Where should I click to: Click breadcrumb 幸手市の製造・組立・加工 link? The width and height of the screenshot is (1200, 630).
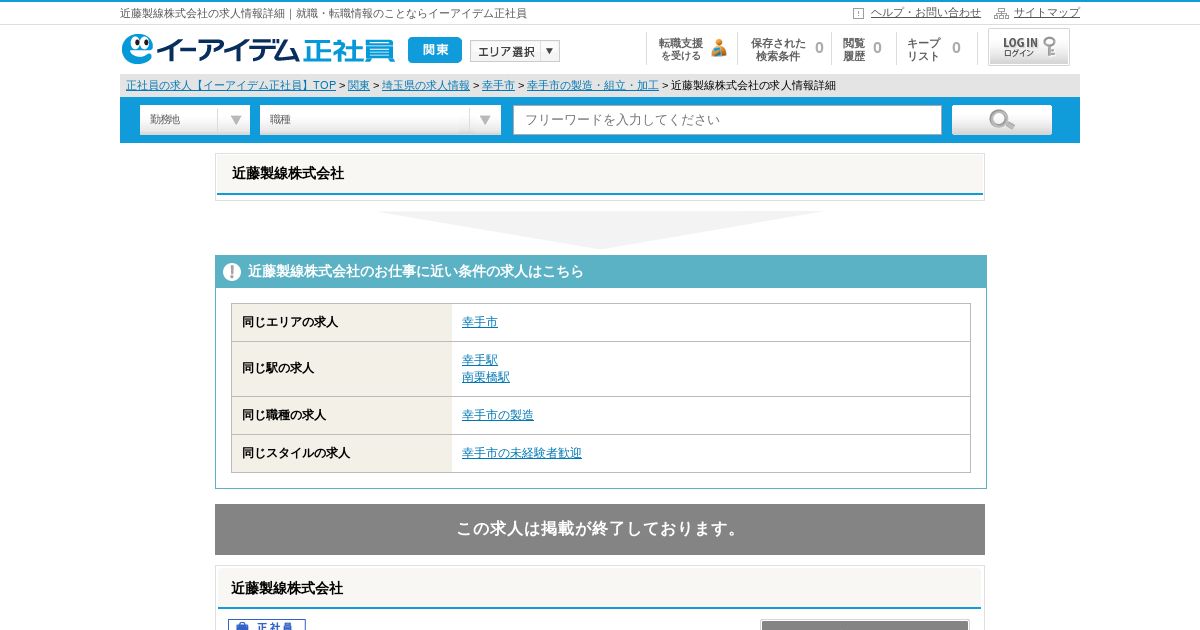(x=593, y=86)
